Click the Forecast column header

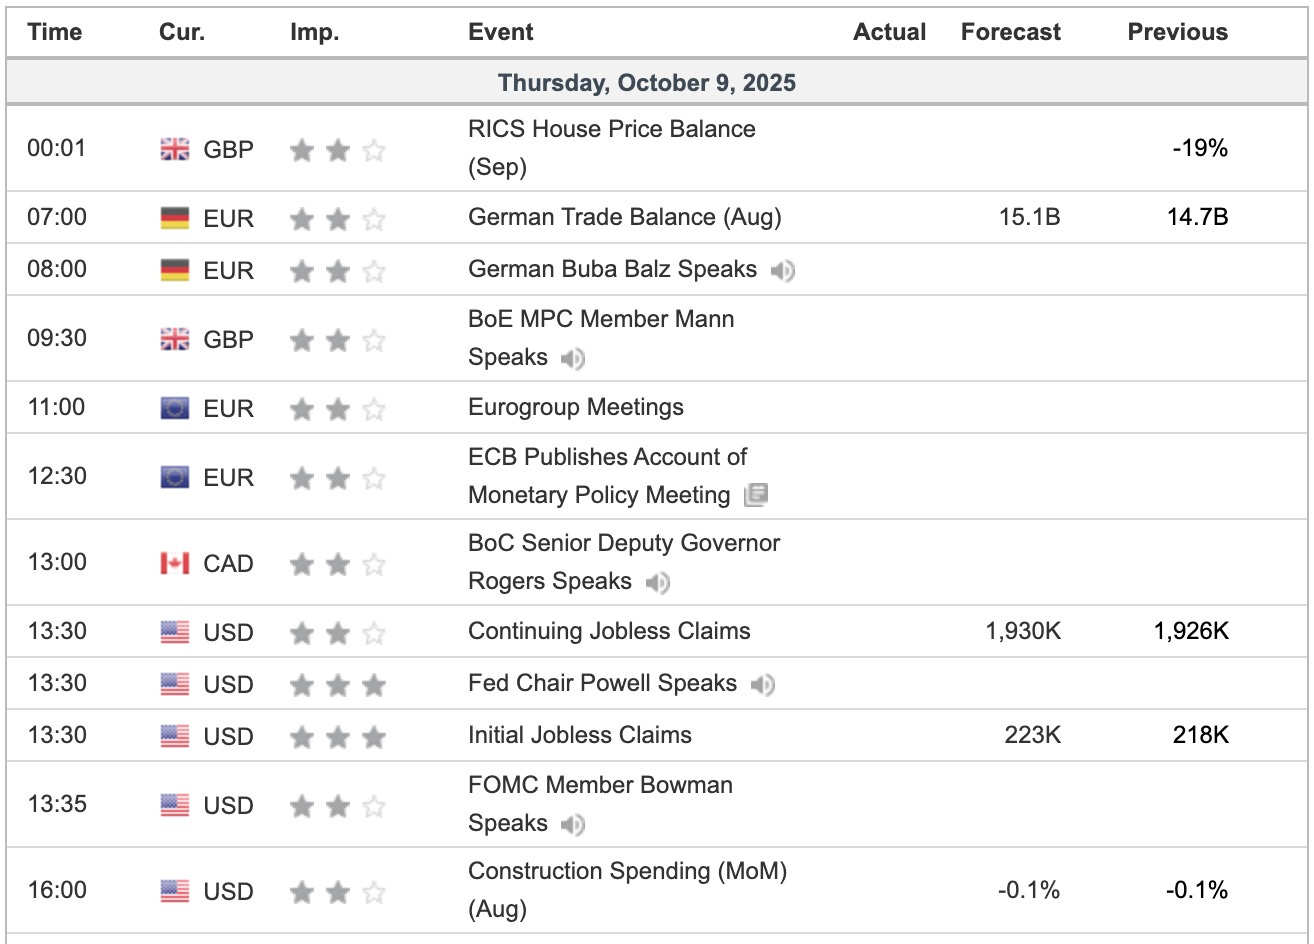(1011, 32)
